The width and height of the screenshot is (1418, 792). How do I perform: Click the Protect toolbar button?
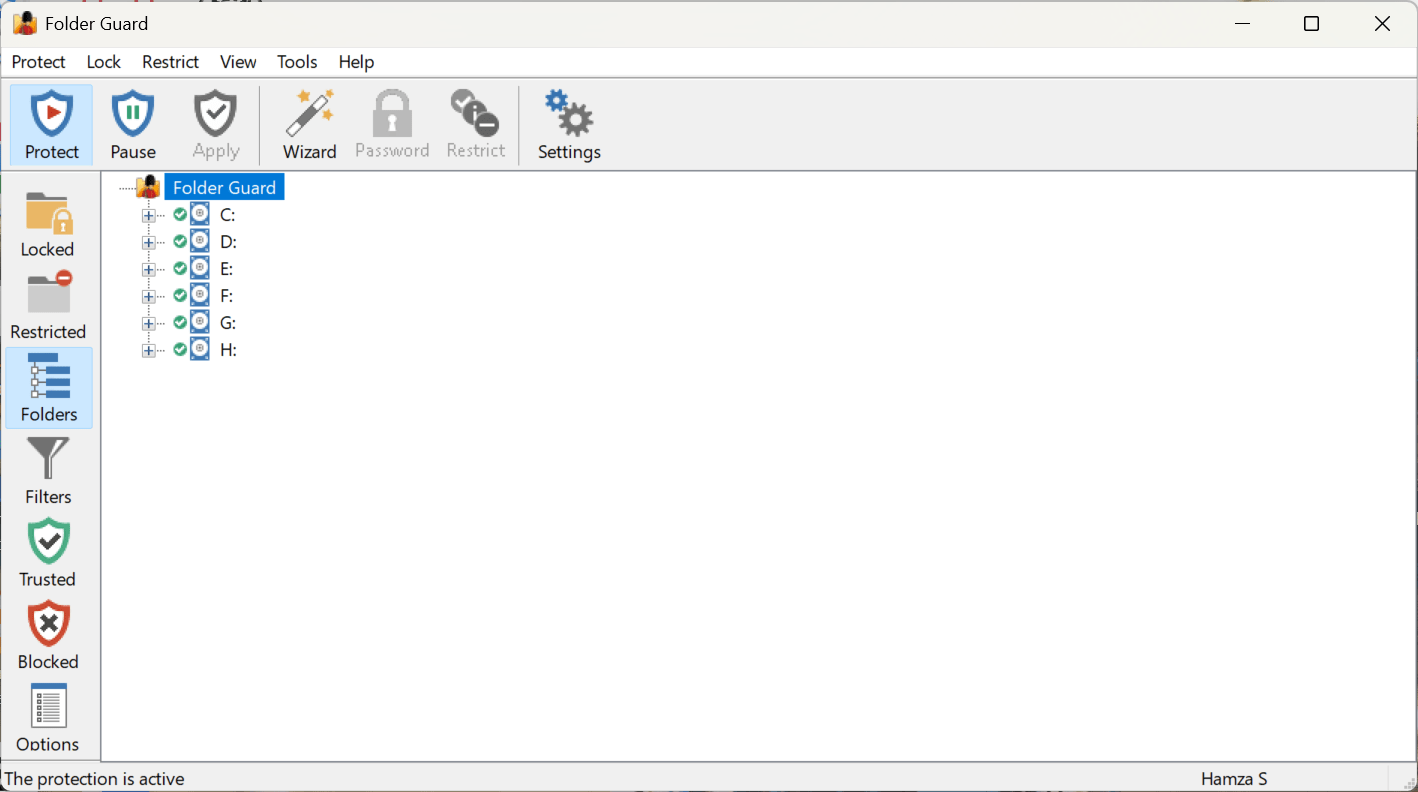click(x=51, y=125)
